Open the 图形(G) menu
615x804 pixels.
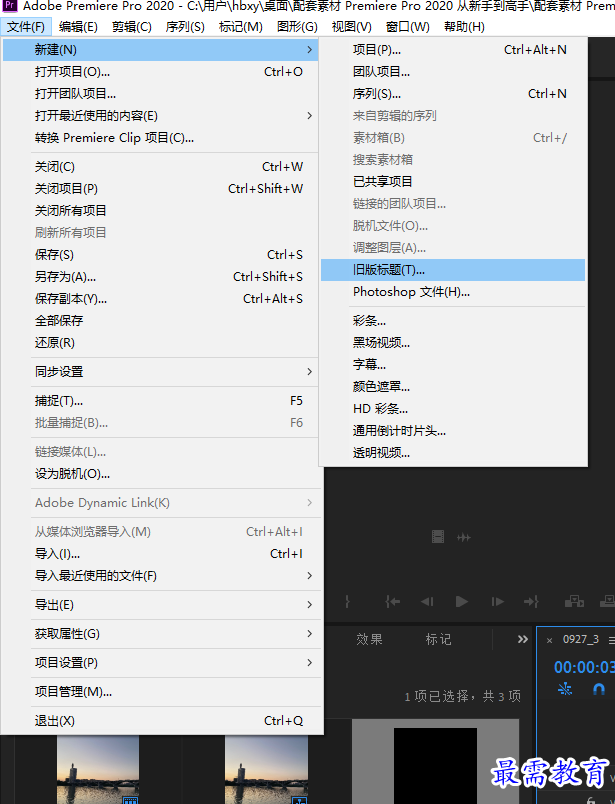(297, 26)
